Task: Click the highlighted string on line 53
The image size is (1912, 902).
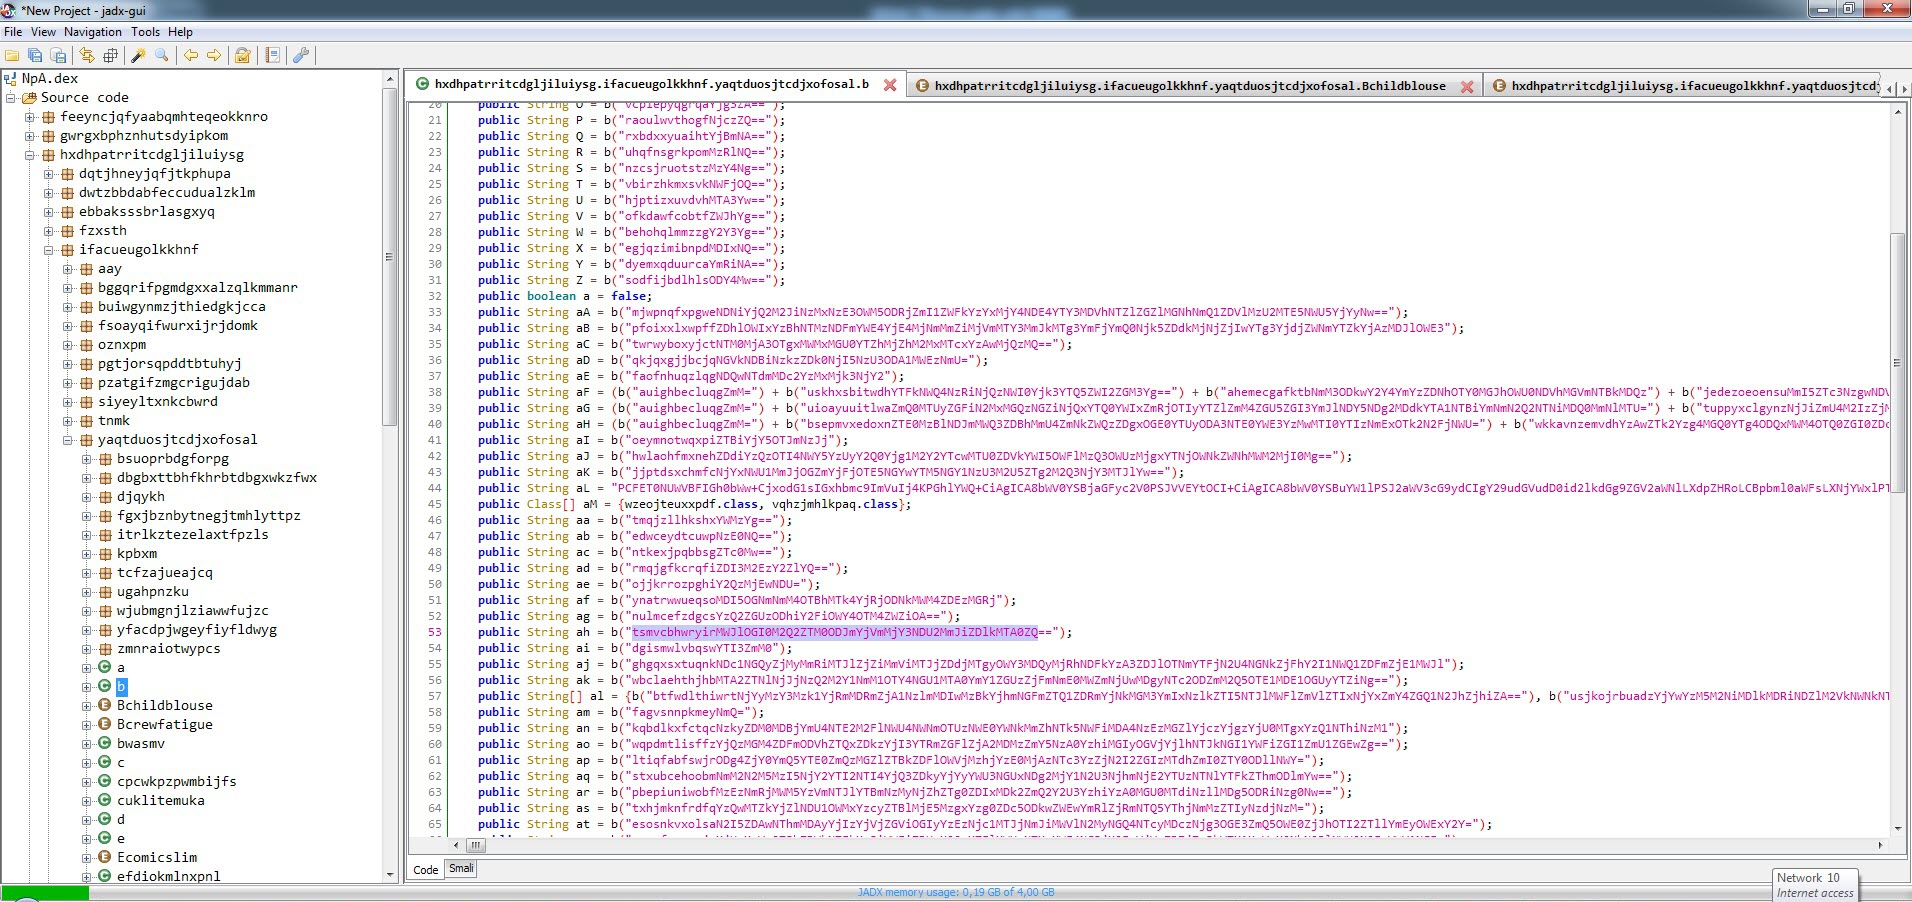Action: click(835, 632)
